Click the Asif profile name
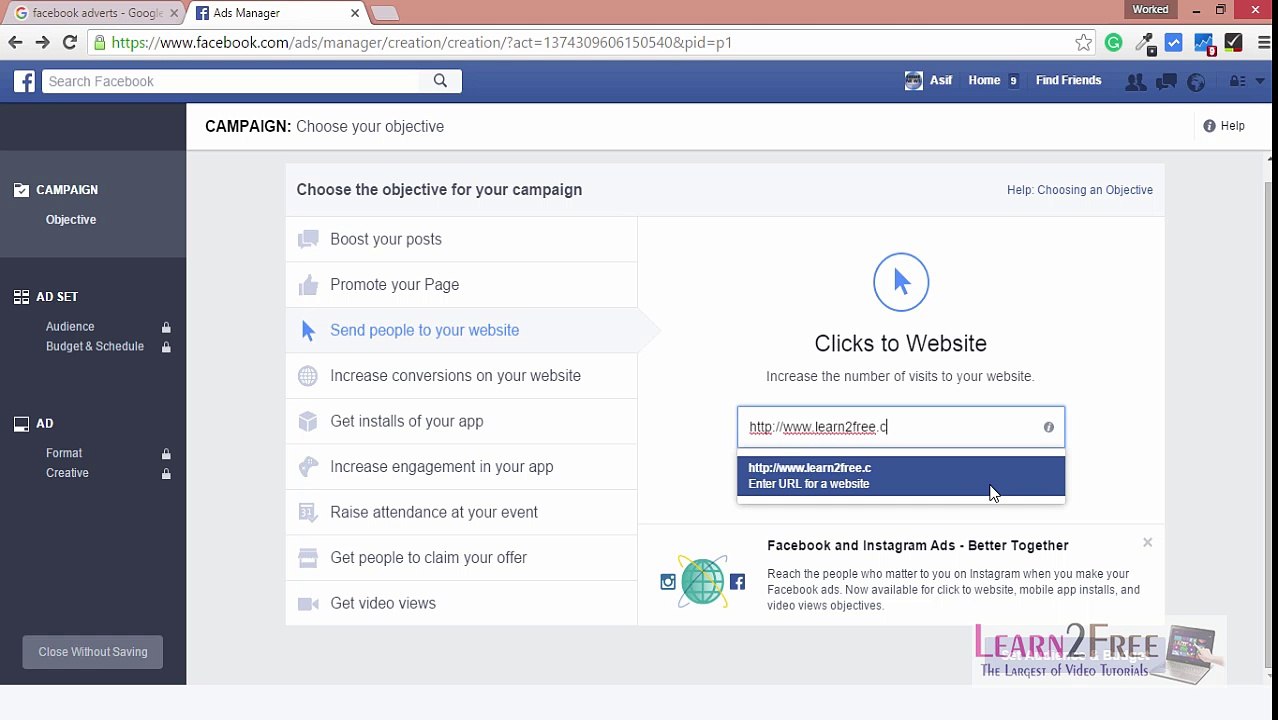The width and height of the screenshot is (1278, 720). [941, 81]
